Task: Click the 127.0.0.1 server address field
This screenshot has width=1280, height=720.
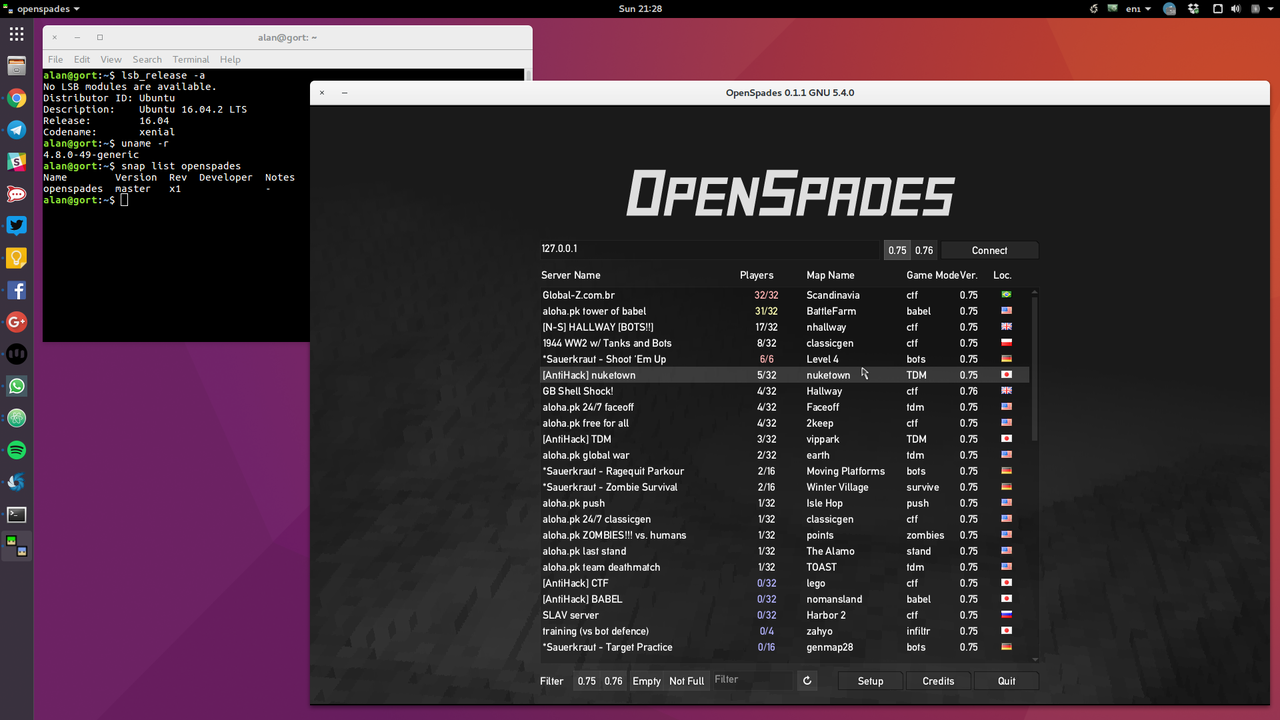Action: point(709,250)
